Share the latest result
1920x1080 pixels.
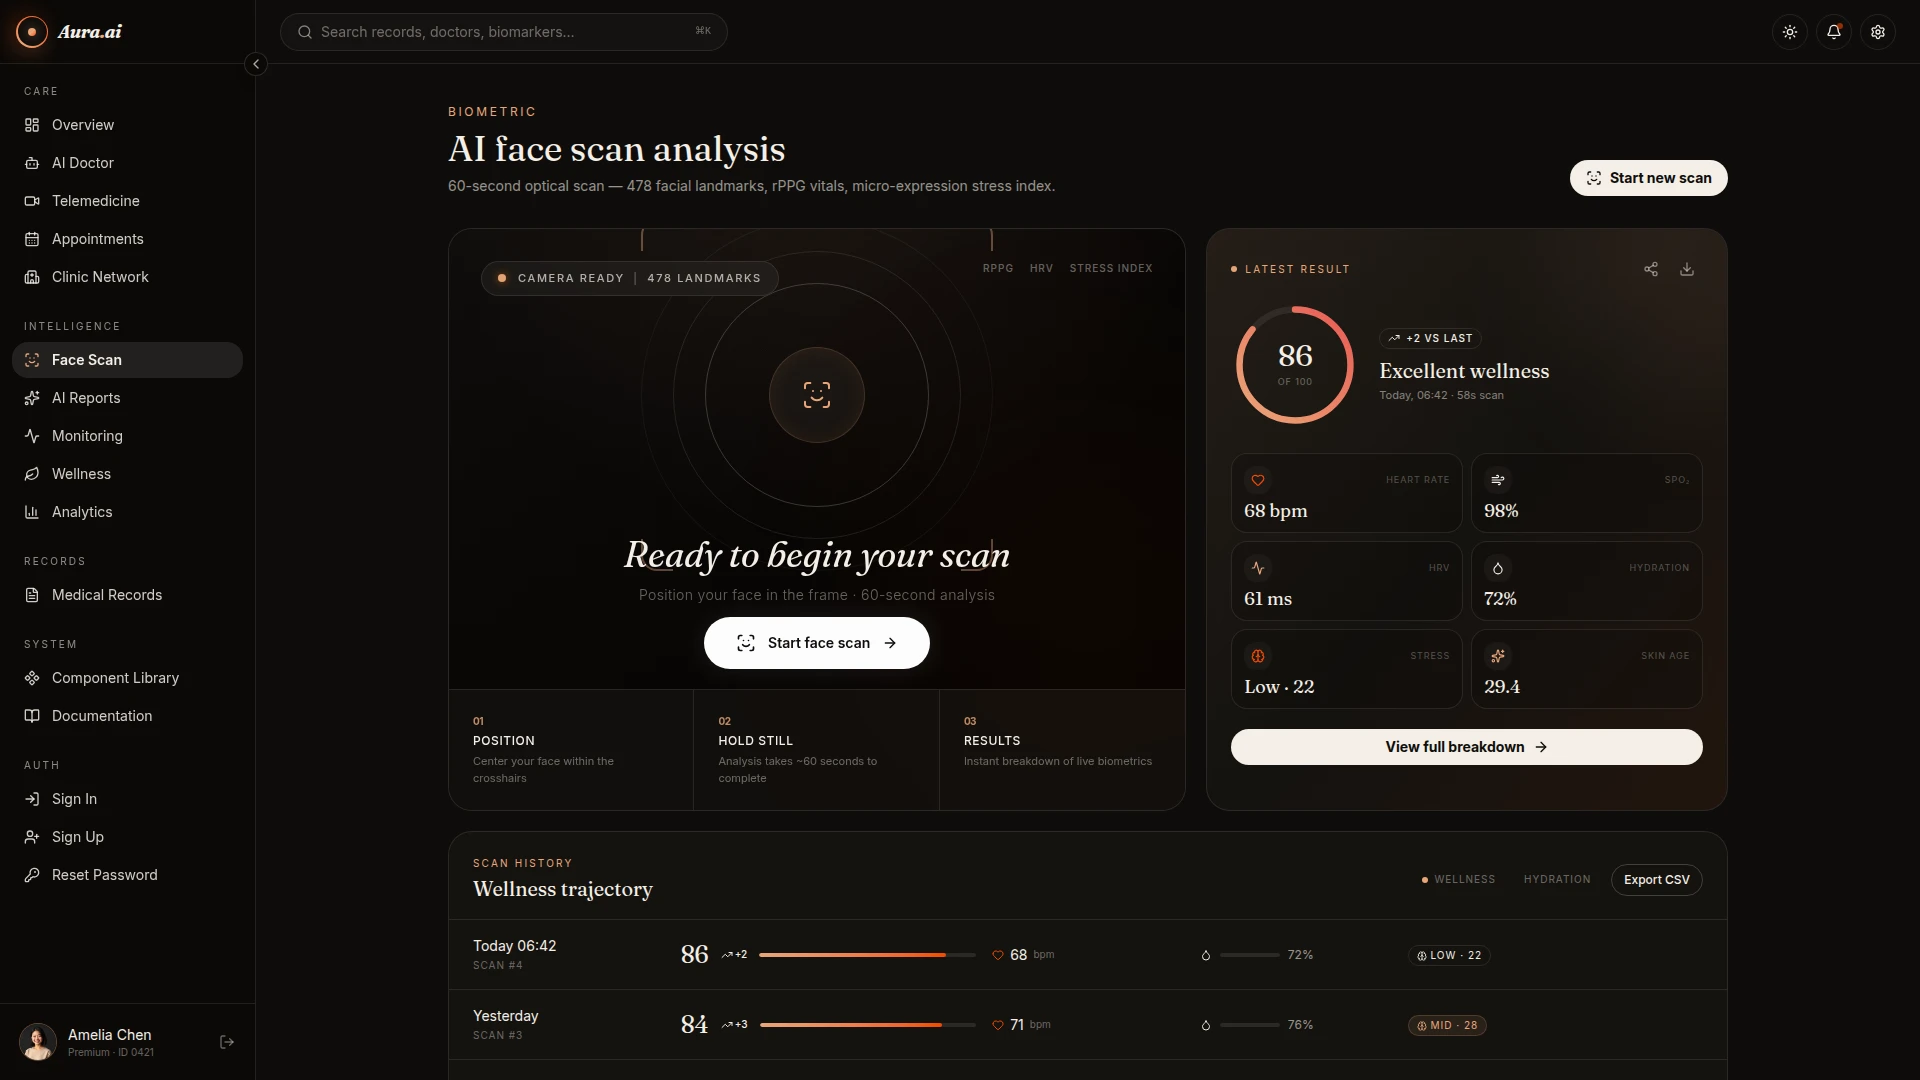click(1651, 269)
